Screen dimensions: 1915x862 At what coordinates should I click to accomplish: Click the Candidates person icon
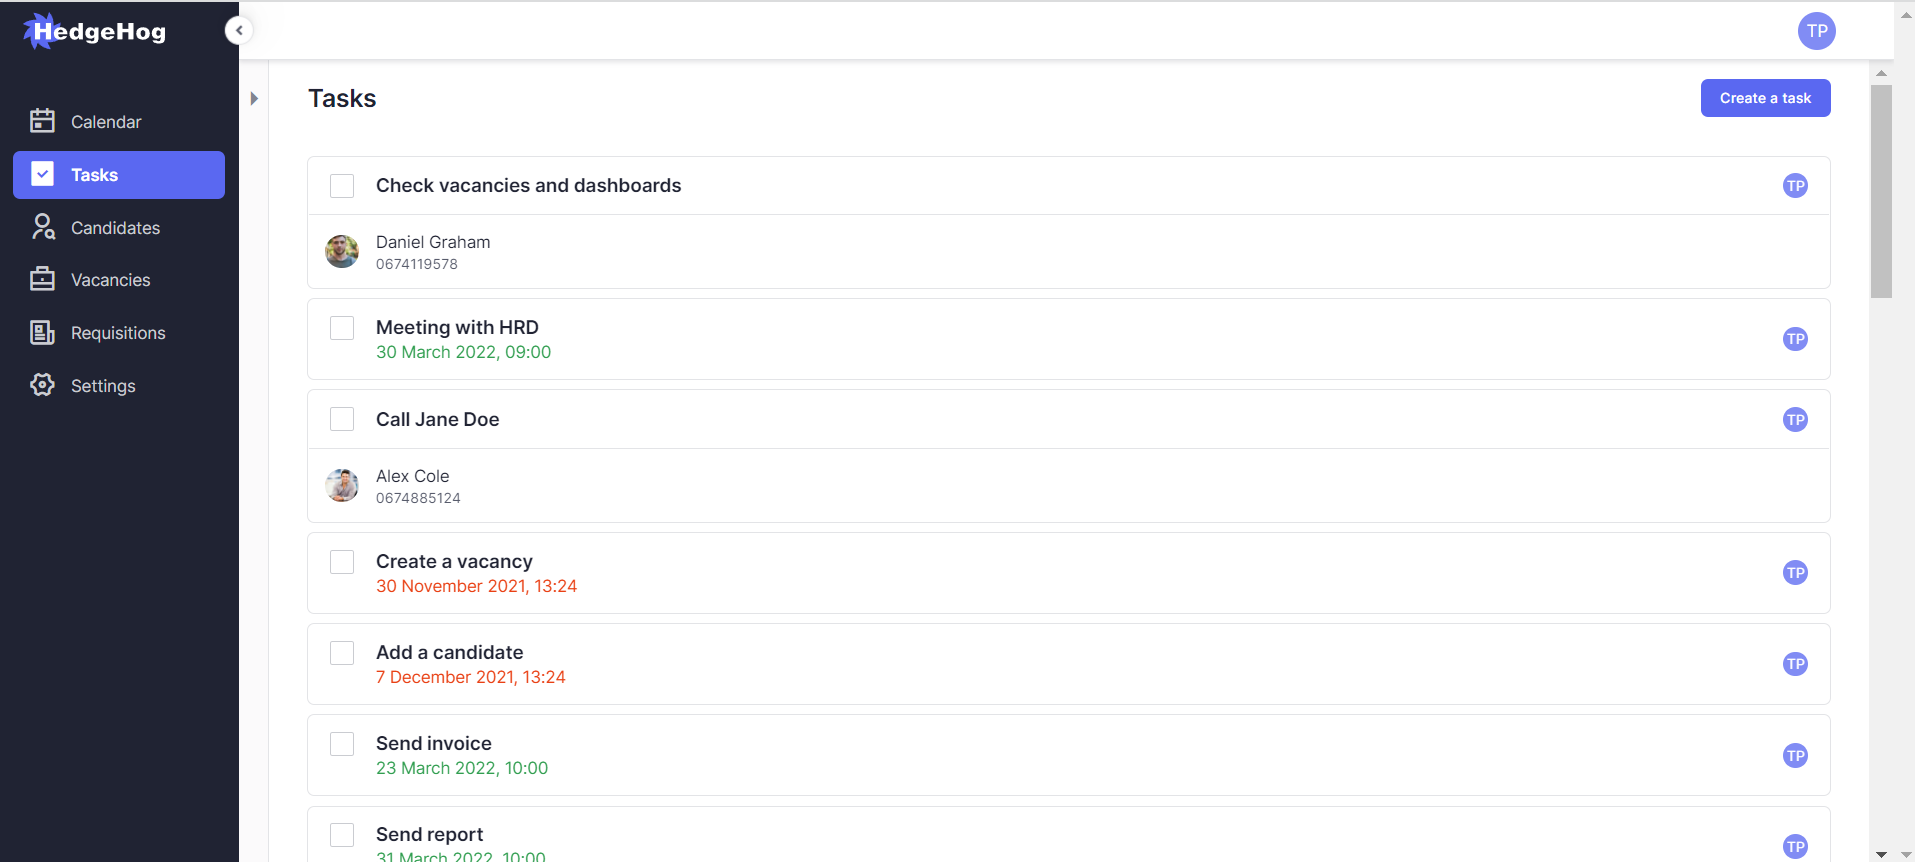(42, 227)
